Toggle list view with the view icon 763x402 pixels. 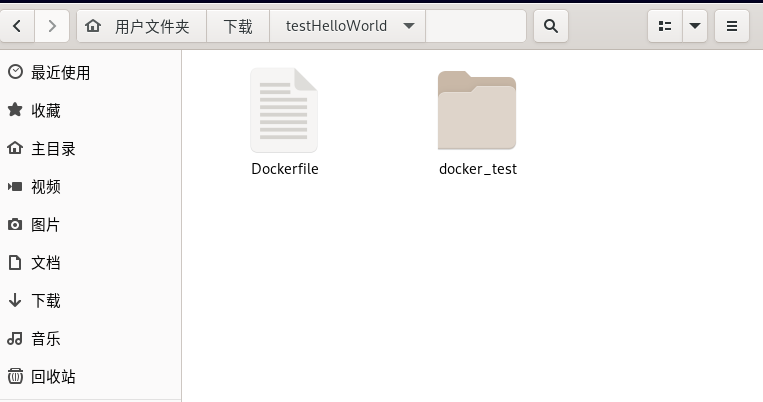pyautogui.click(x=665, y=26)
